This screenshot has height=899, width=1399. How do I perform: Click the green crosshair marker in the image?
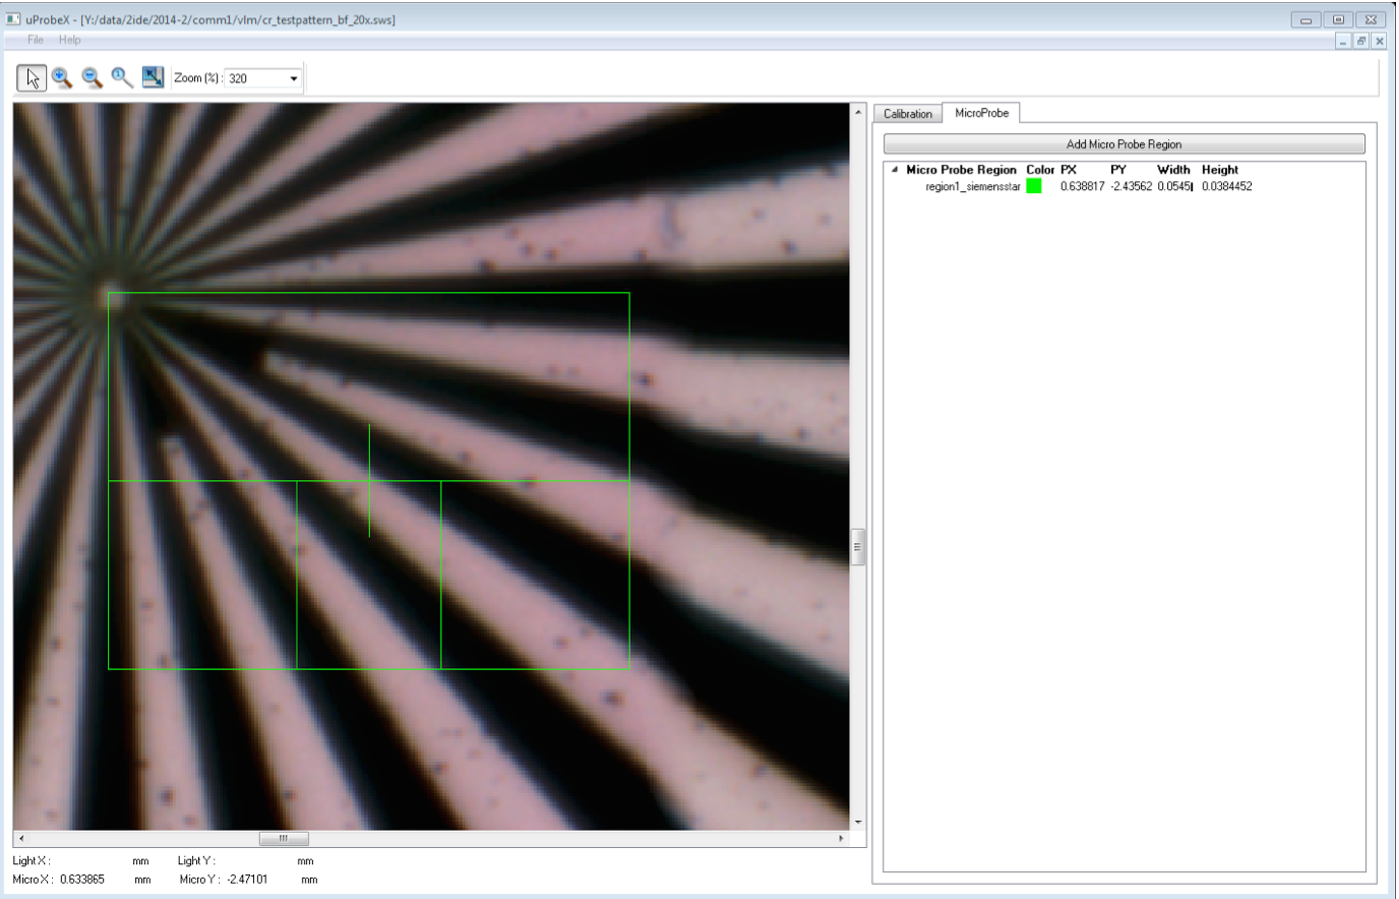pos(369,481)
